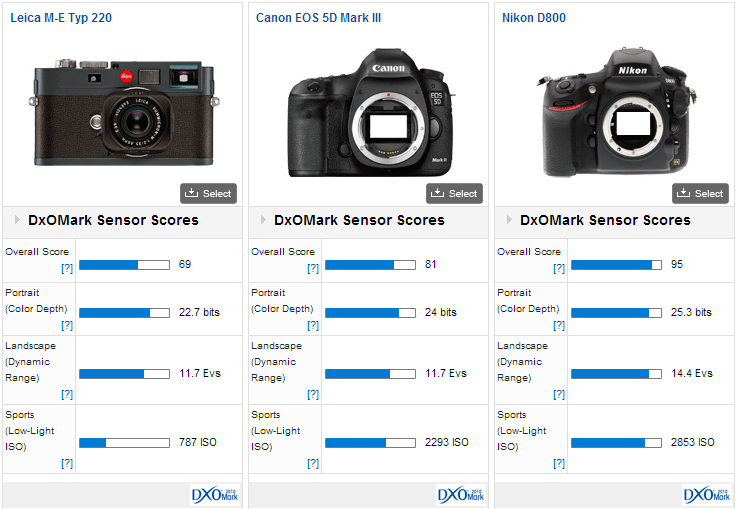Image resolution: width=737 pixels, height=509 pixels.
Task: Toggle the Nikon D800 DxOMark Sensor Scores triangle
Action: (510, 220)
